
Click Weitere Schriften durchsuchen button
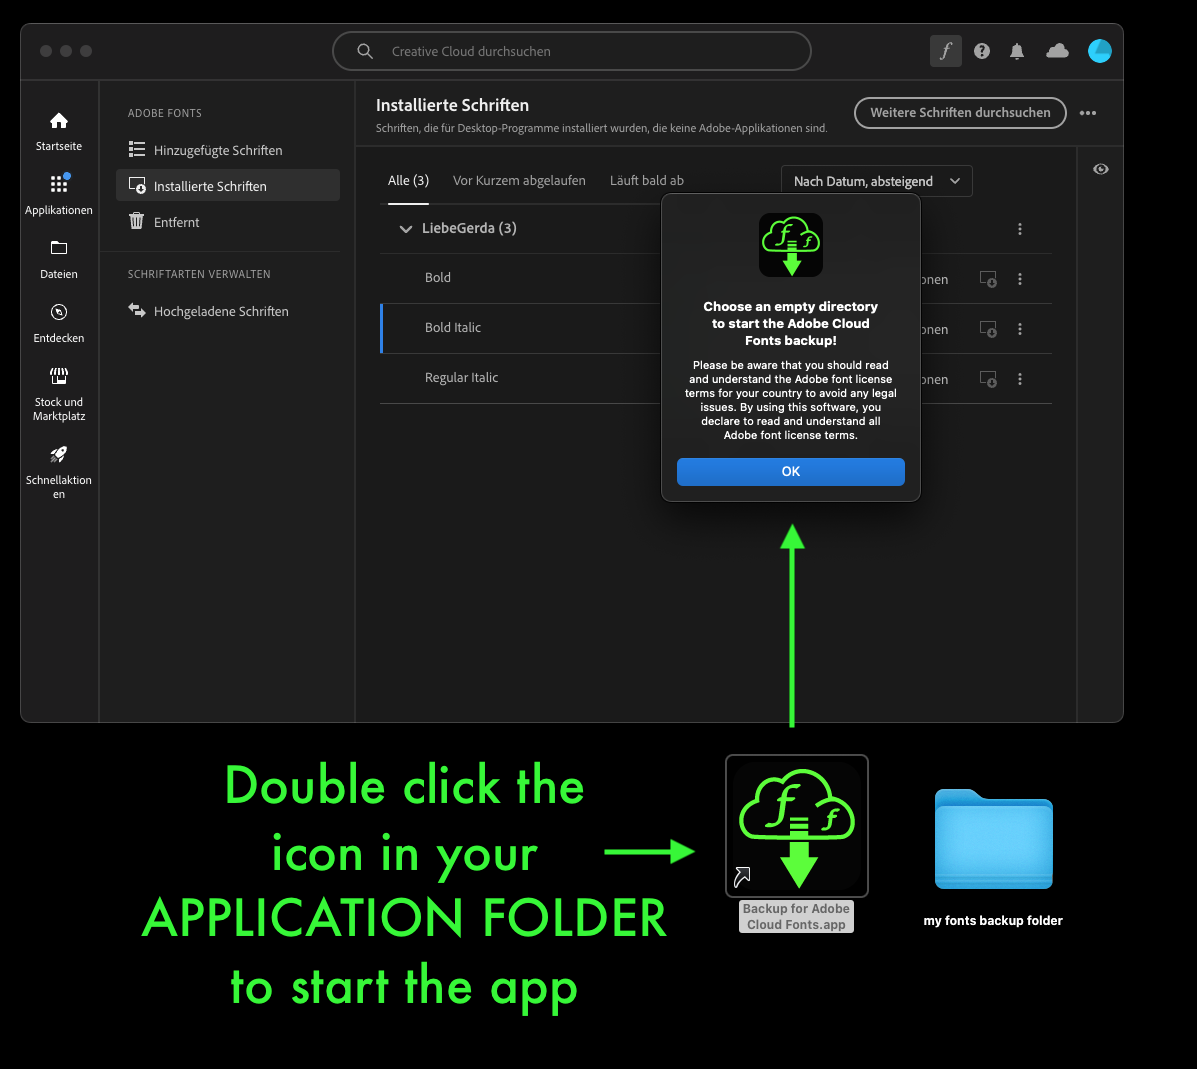960,113
